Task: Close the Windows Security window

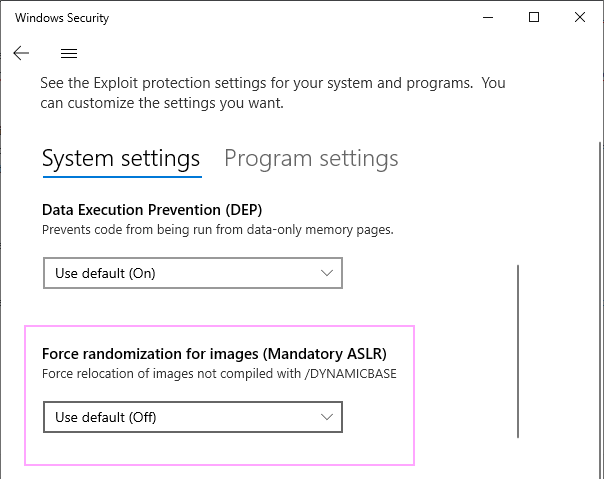Action: 580,17
